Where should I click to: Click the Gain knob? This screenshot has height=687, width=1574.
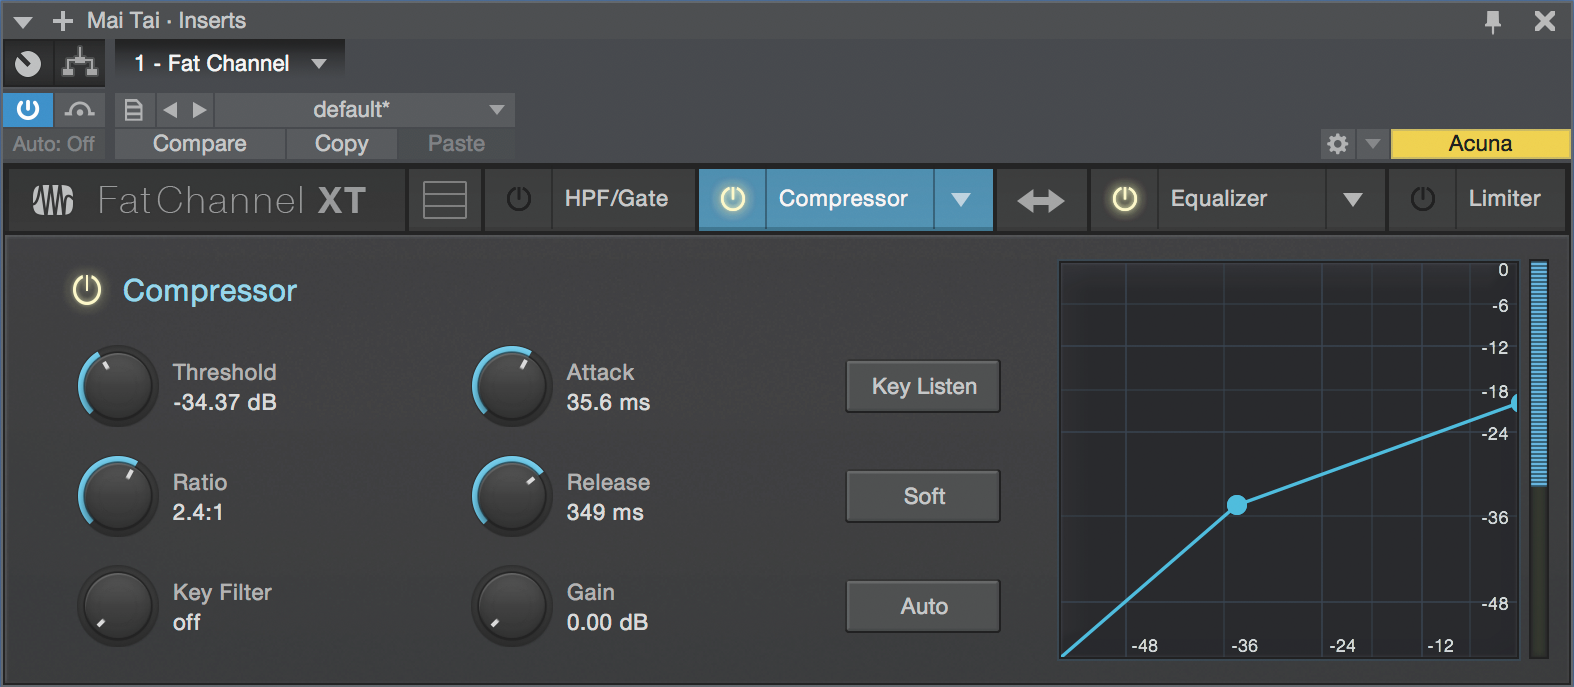click(x=512, y=606)
